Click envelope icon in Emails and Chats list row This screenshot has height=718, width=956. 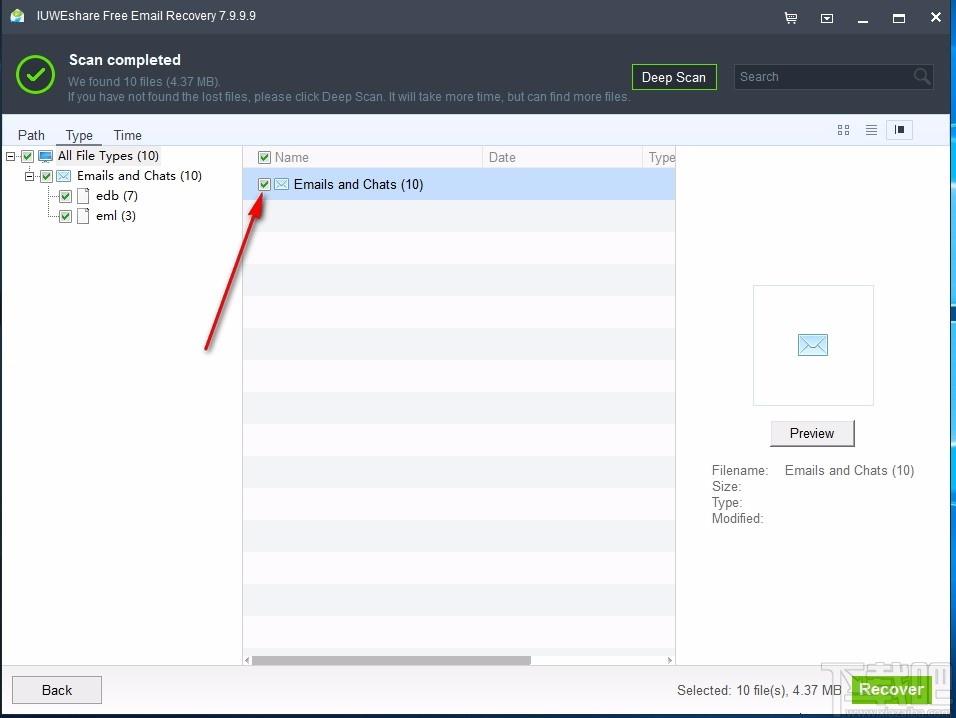click(x=281, y=184)
